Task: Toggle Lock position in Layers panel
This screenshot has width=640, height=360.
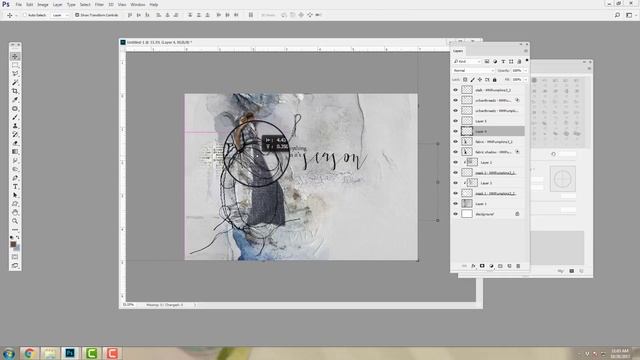Action: coord(480,80)
